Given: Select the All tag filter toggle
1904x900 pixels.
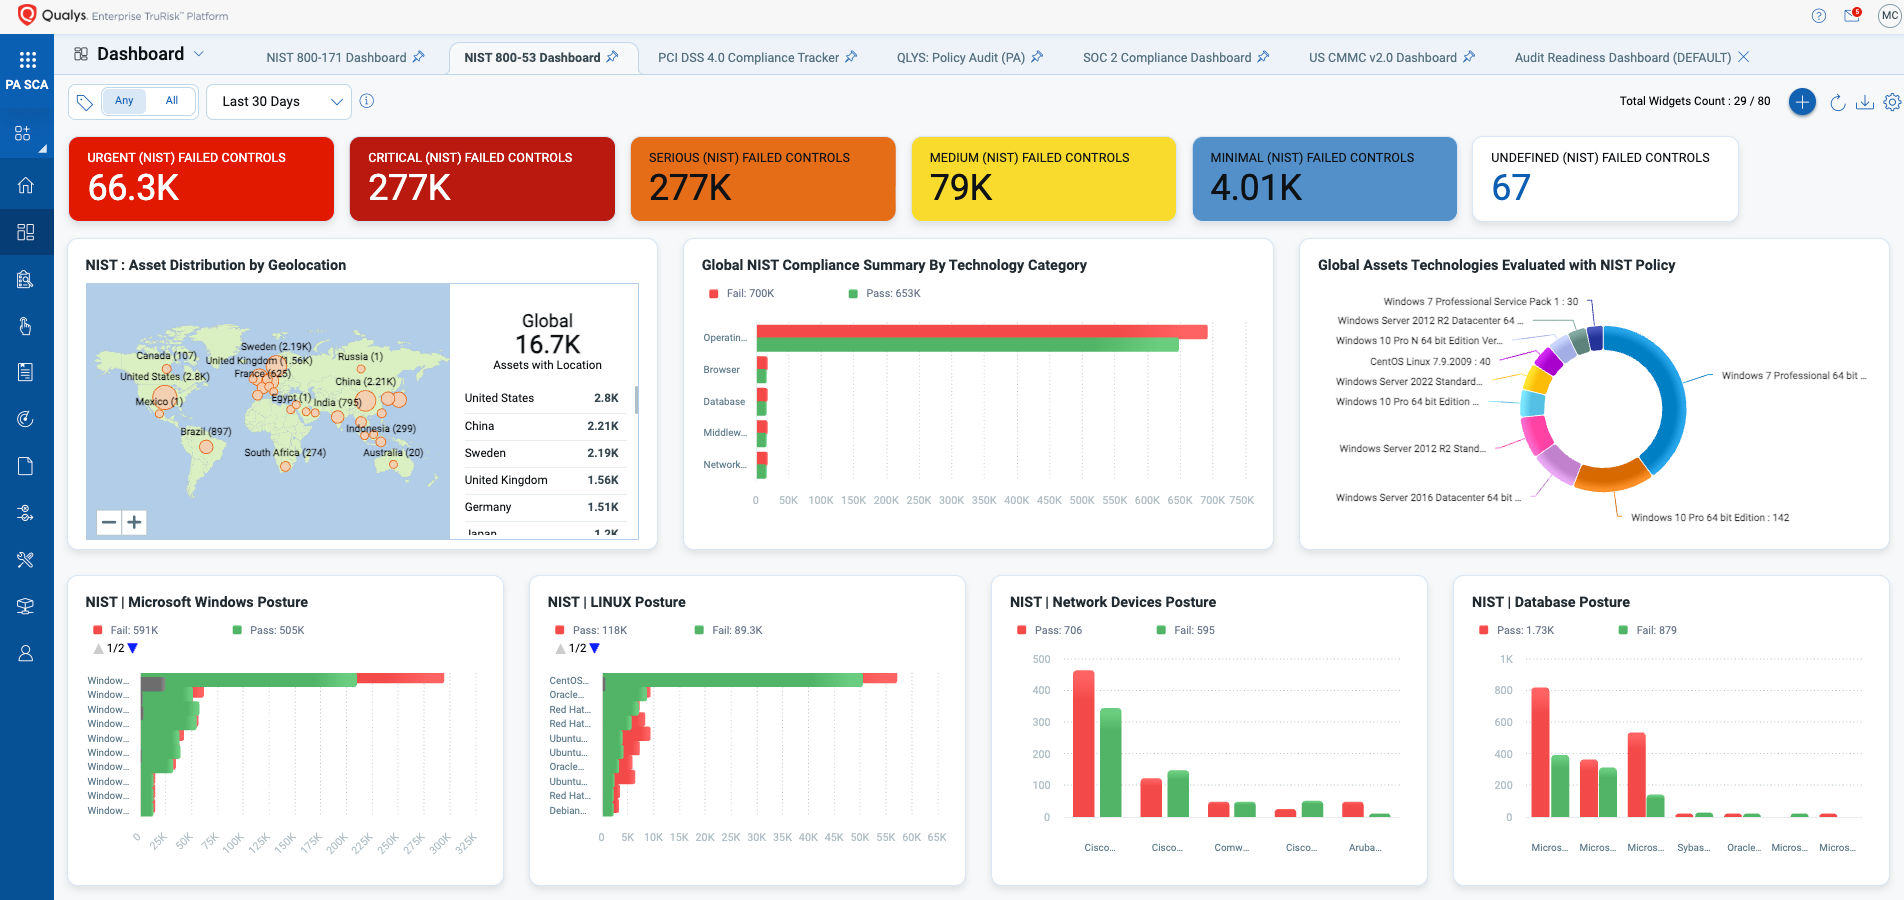Looking at the screenshot, I should pos(172,101).
